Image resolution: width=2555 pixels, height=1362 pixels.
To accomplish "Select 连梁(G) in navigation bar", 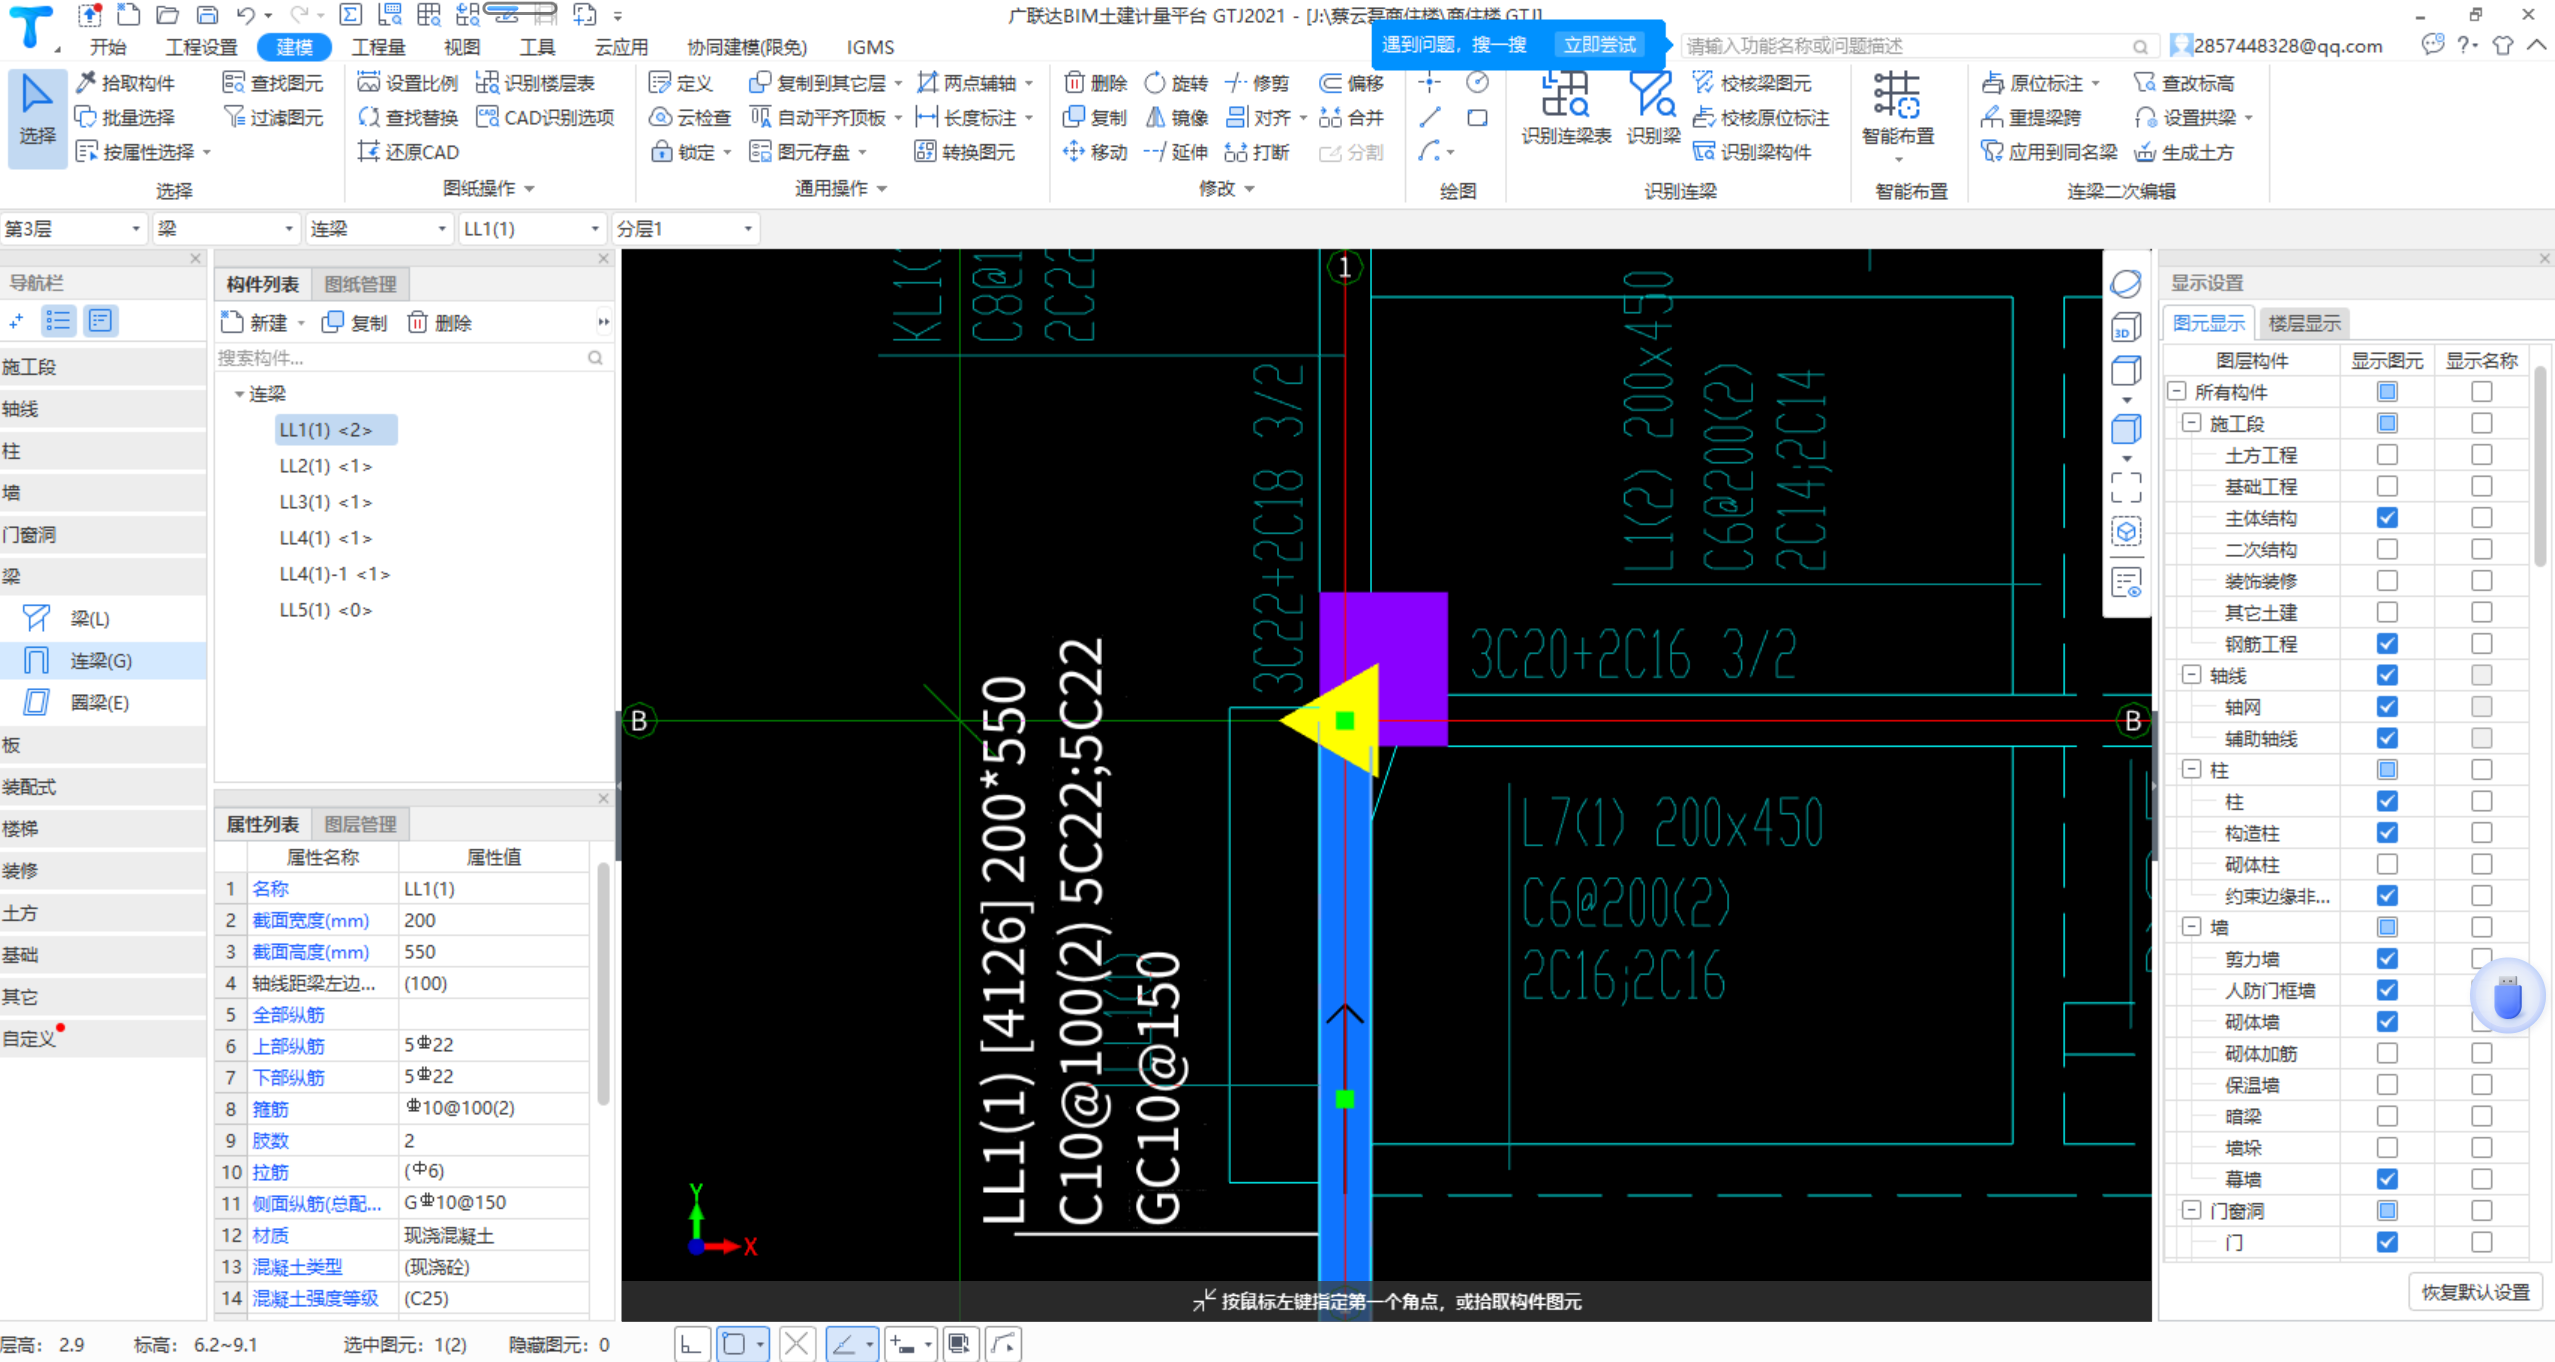I will [102, 661].
